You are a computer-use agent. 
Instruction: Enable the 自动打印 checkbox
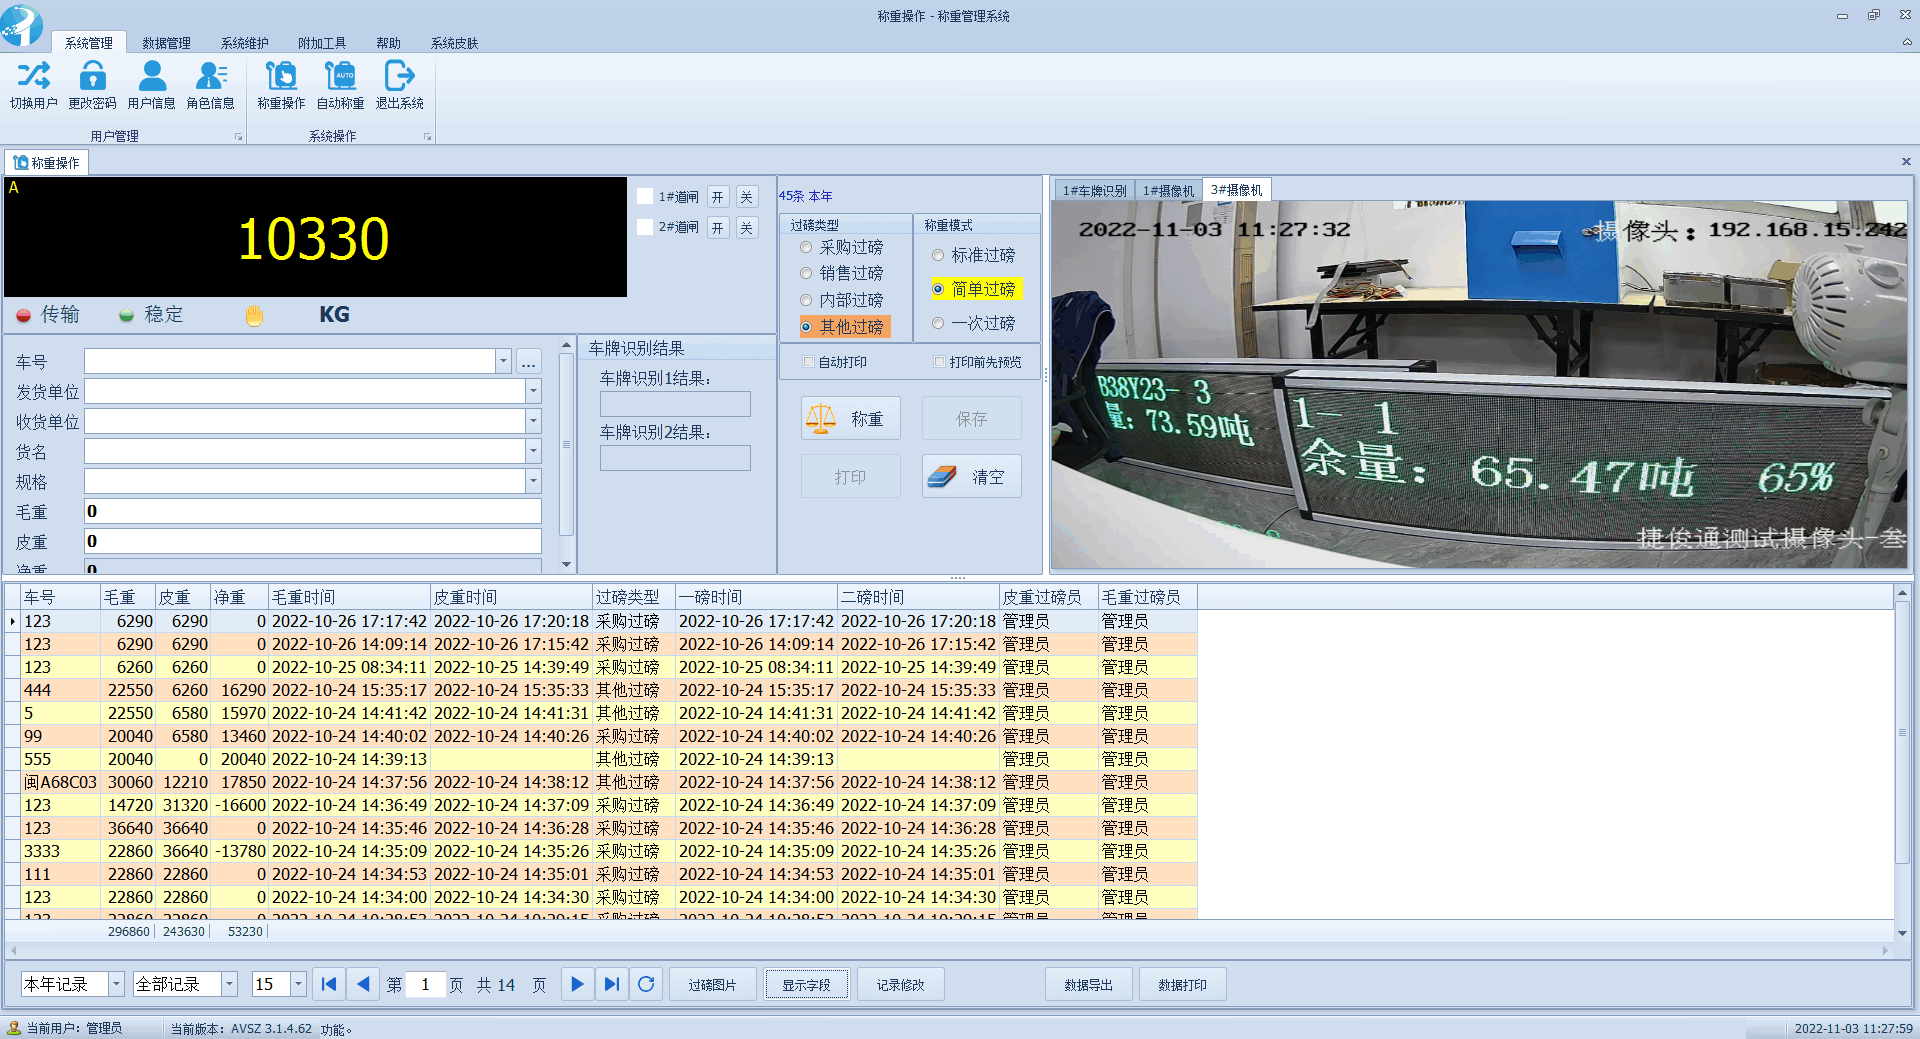pos(808,362)
